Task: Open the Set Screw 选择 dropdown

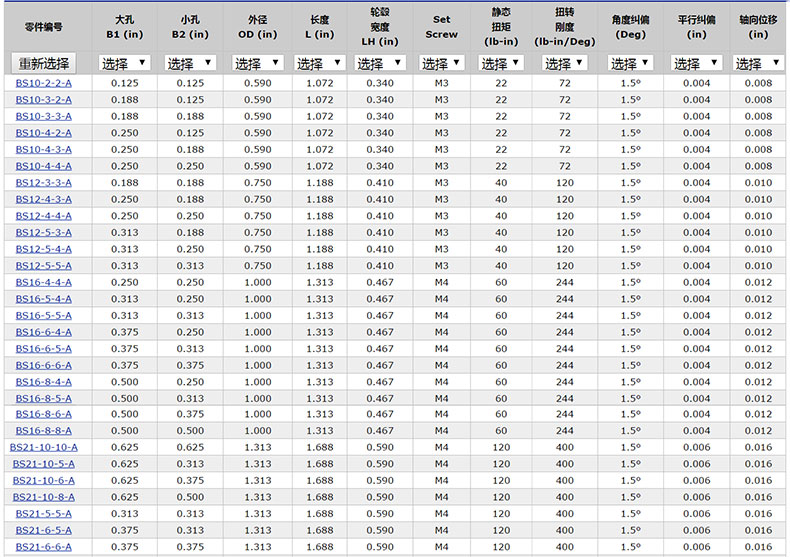Action: coord(441,63)
